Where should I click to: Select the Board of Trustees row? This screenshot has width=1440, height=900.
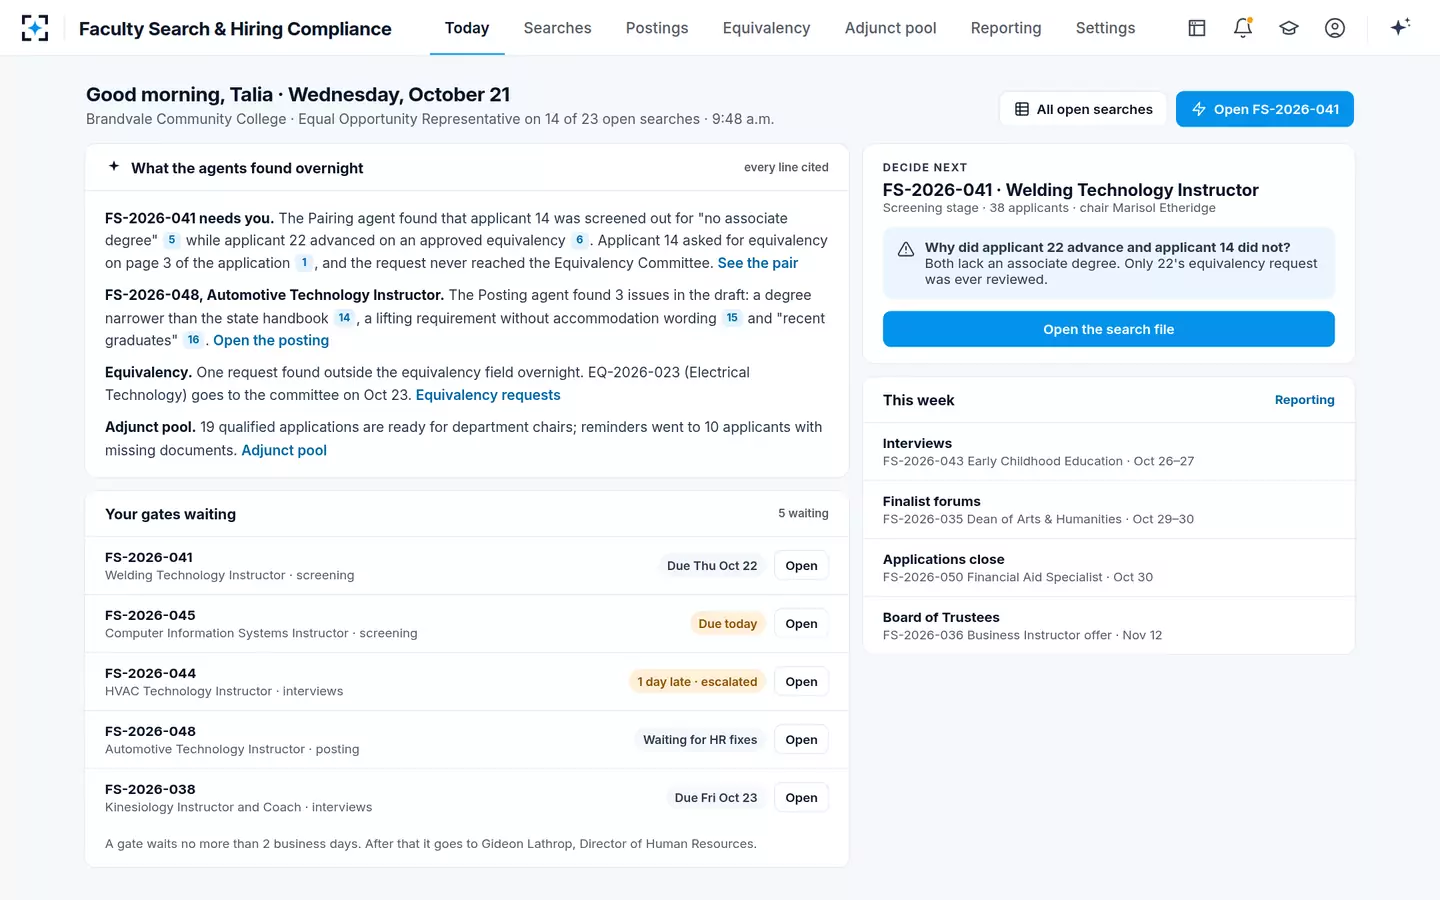point(1109,626)
